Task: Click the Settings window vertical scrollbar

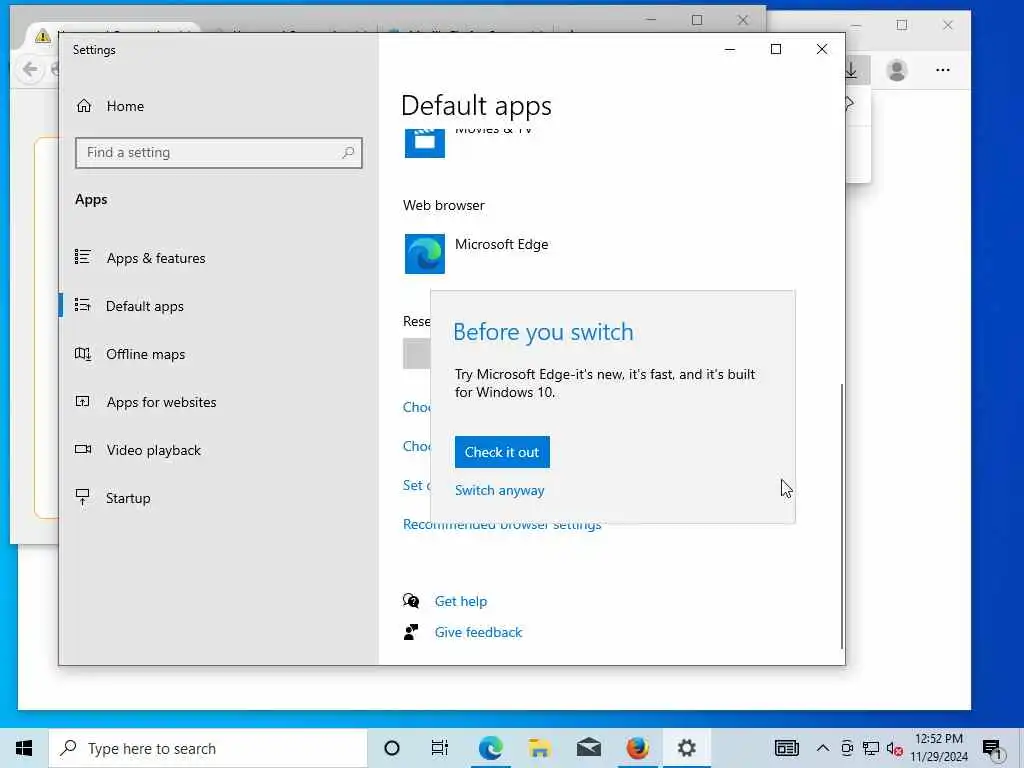Action: 842,516
